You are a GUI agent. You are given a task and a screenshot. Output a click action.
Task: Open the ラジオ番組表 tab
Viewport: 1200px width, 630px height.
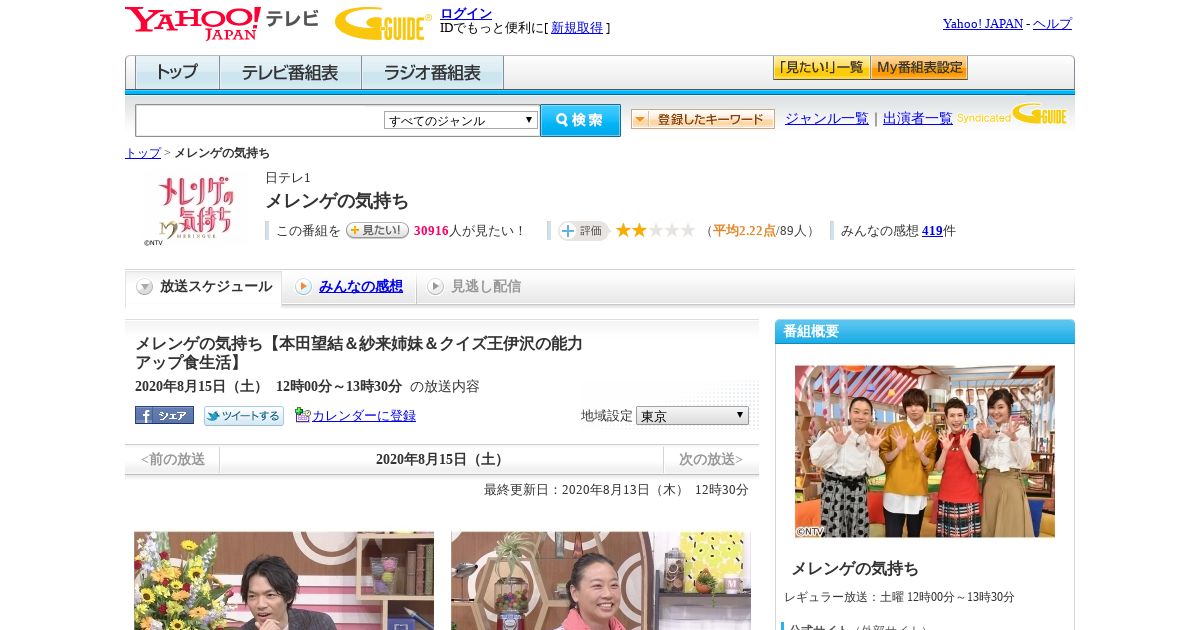[432, 73]
